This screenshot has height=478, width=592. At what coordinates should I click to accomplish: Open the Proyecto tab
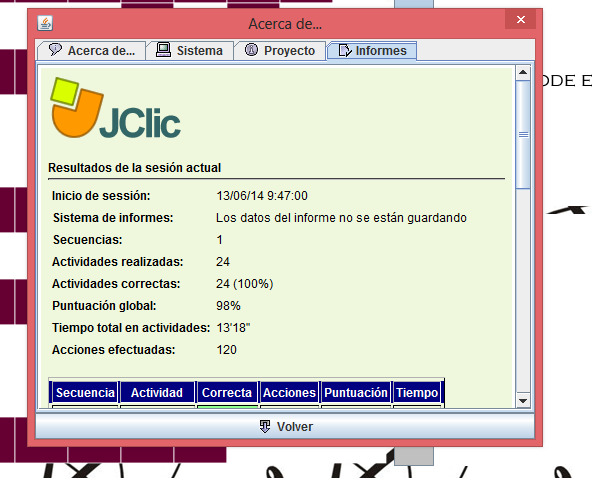pos(280,51)
